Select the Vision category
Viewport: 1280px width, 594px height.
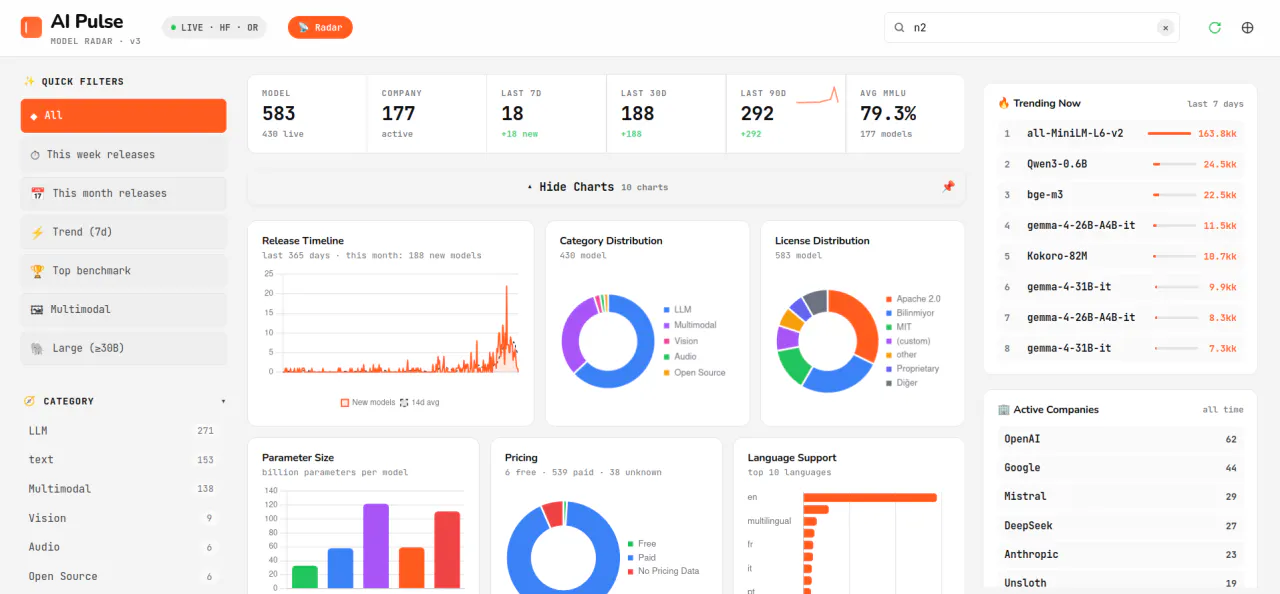coord(123,518)
